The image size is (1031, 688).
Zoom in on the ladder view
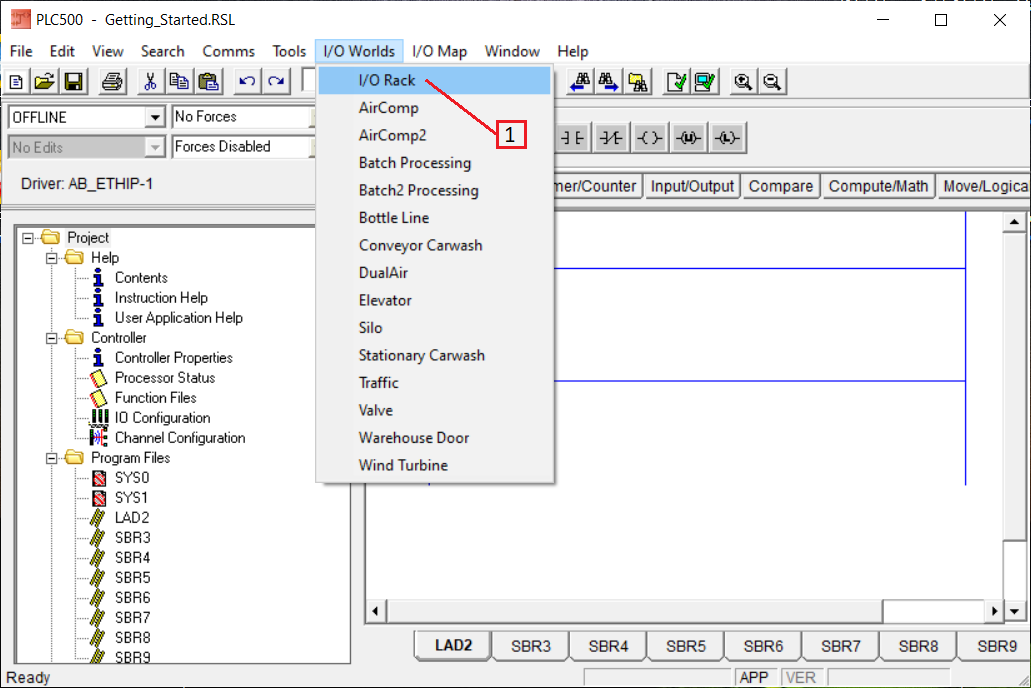click(x=743, y=82)
